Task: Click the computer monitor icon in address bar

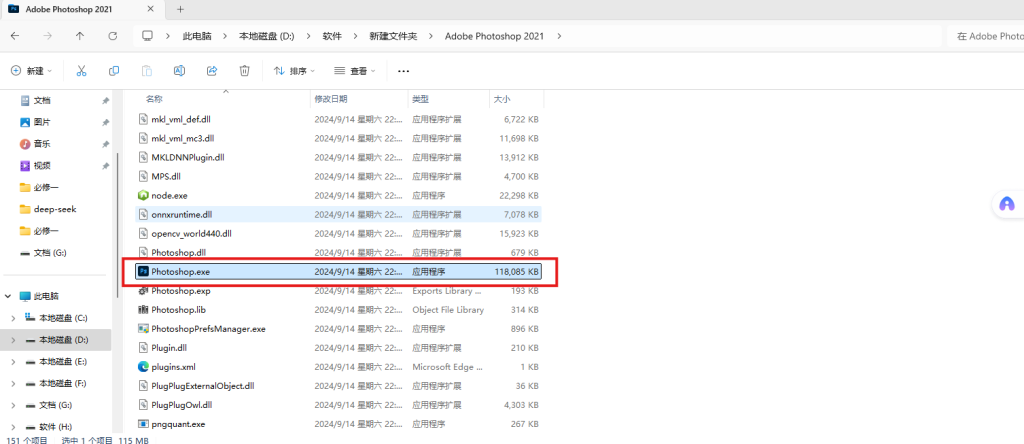Action: [x=148, y=36]
